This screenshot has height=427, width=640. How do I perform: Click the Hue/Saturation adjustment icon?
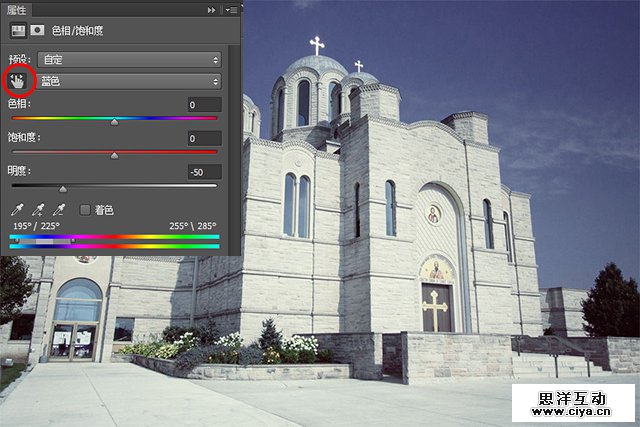[18, 31]
